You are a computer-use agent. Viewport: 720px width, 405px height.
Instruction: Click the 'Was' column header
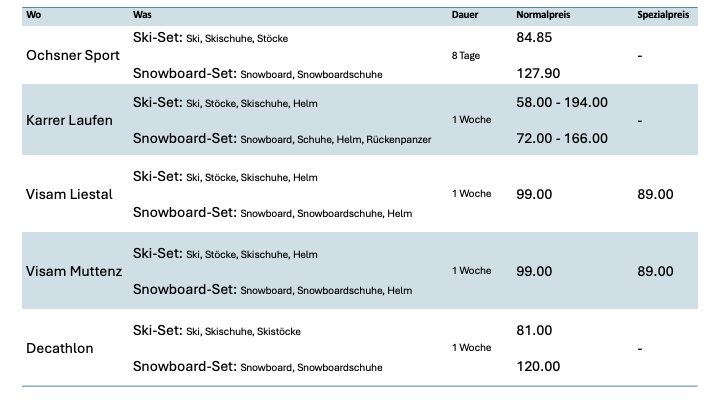click(x=142, y=15)
